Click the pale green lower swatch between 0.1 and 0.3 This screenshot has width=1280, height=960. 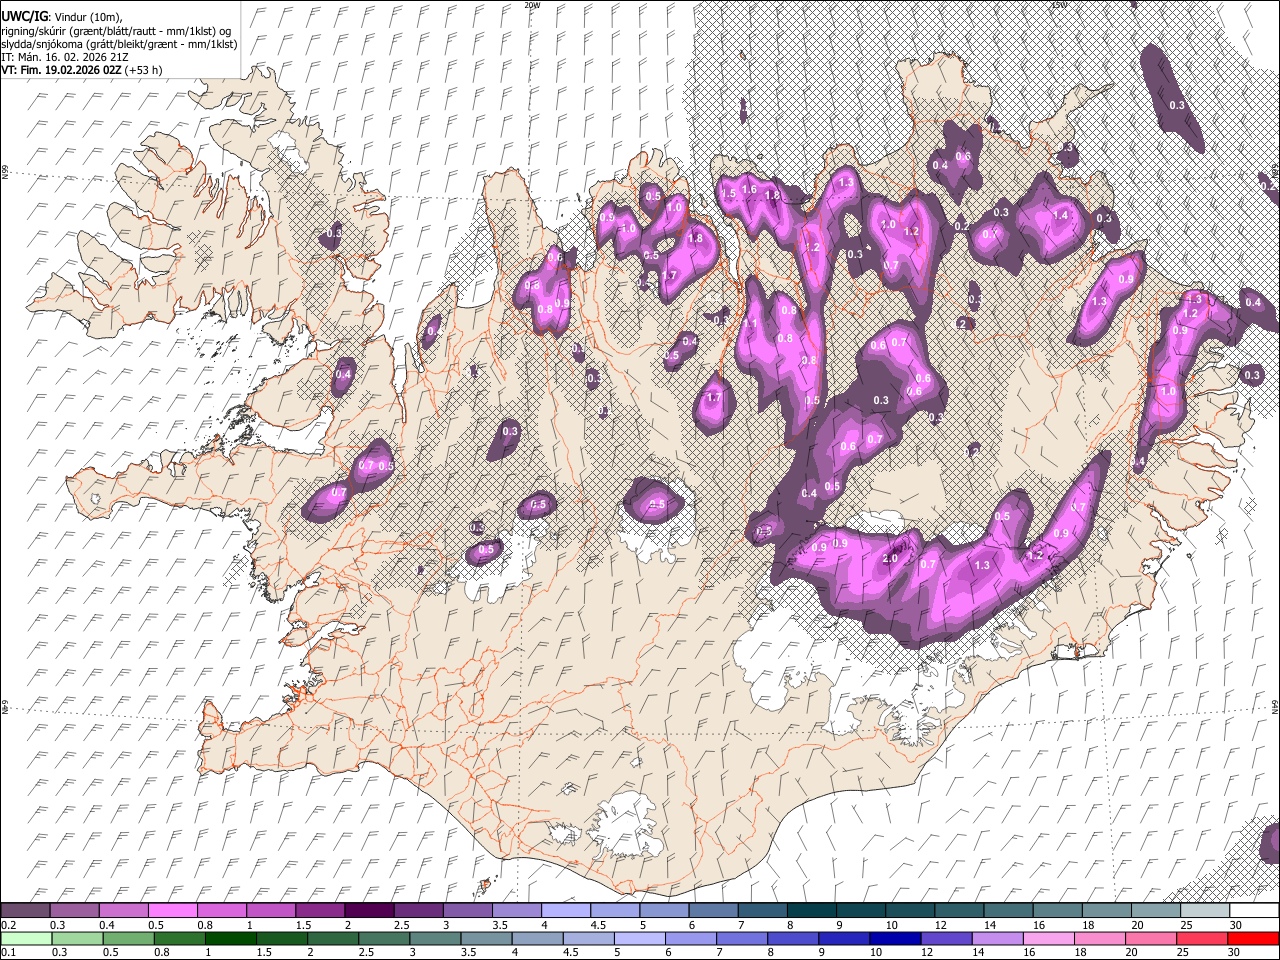coord(26,939)
